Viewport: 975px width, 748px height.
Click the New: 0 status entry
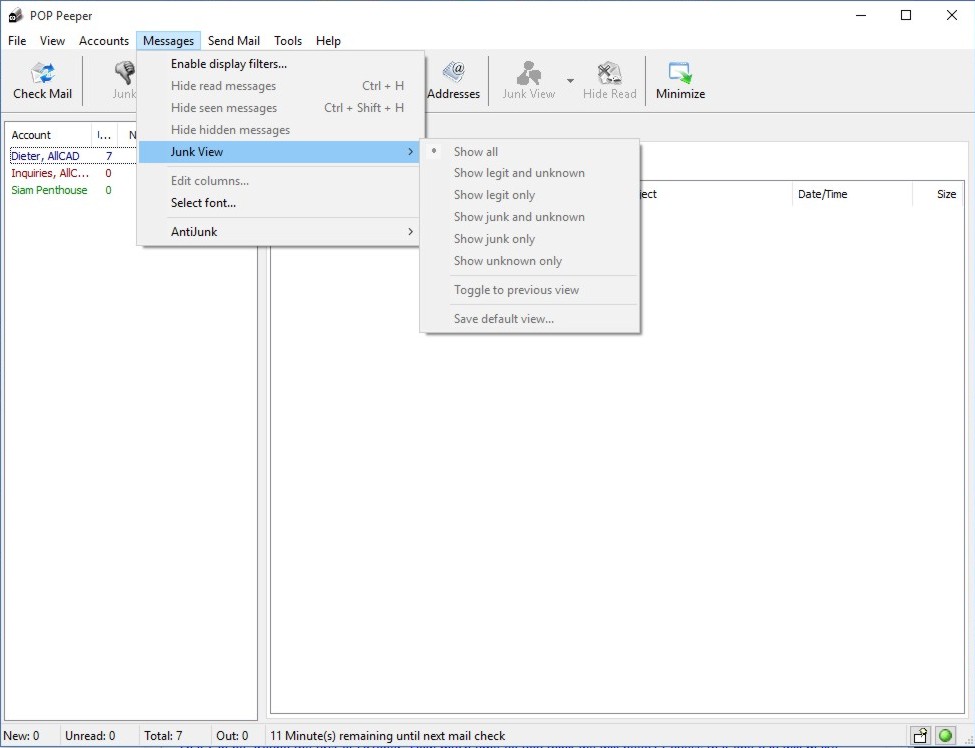click(22, 736)
